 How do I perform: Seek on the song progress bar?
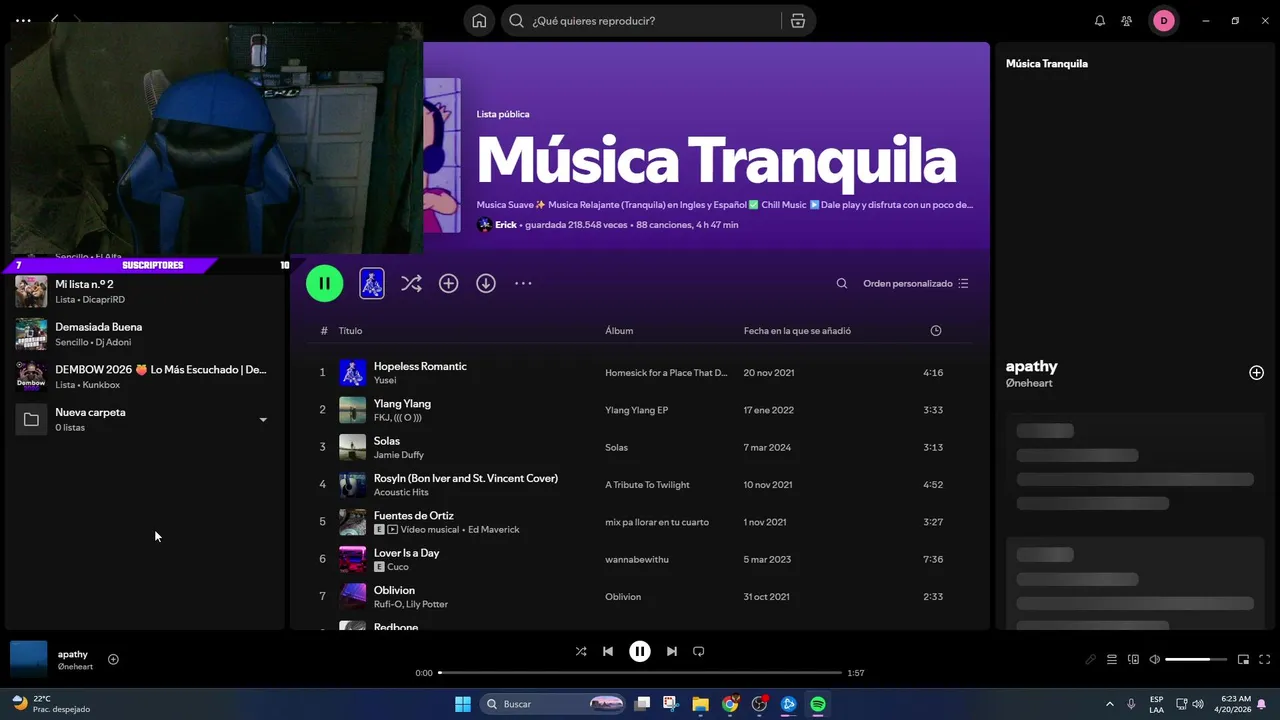click(640, 673)
